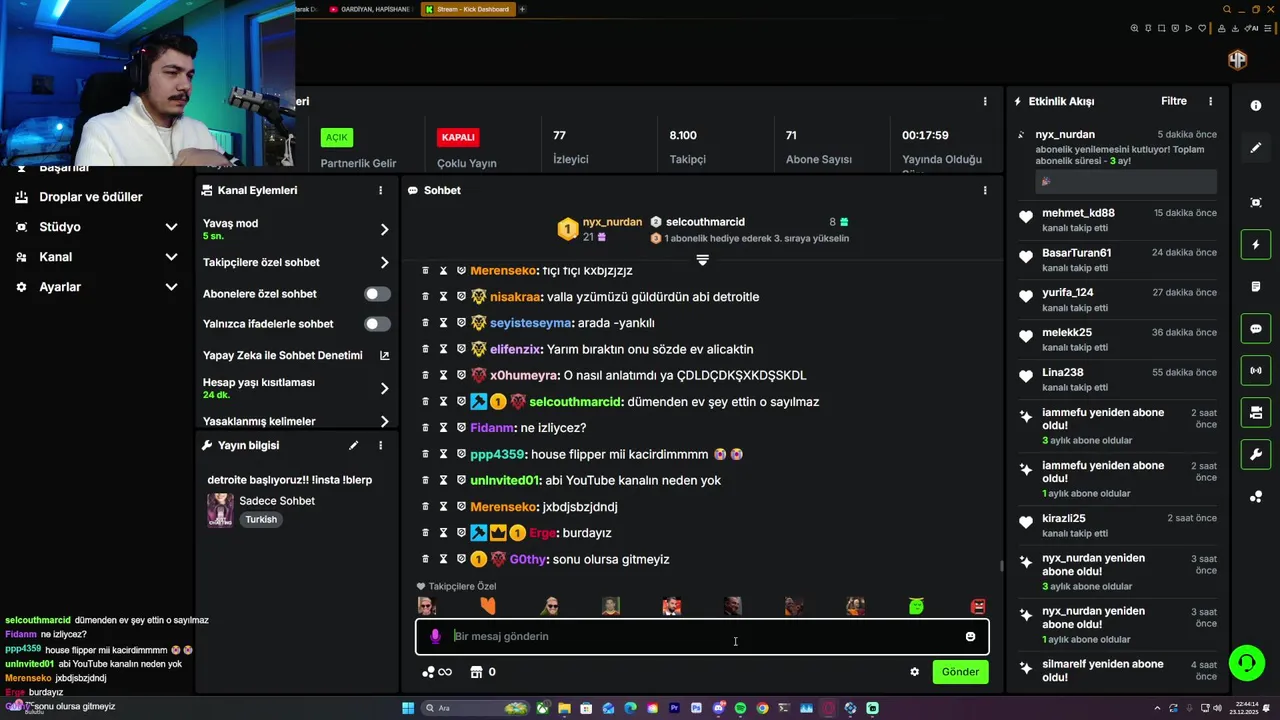Open the green headset support button
Viewport: 1280px width, 720px height.
(1246, 662)
